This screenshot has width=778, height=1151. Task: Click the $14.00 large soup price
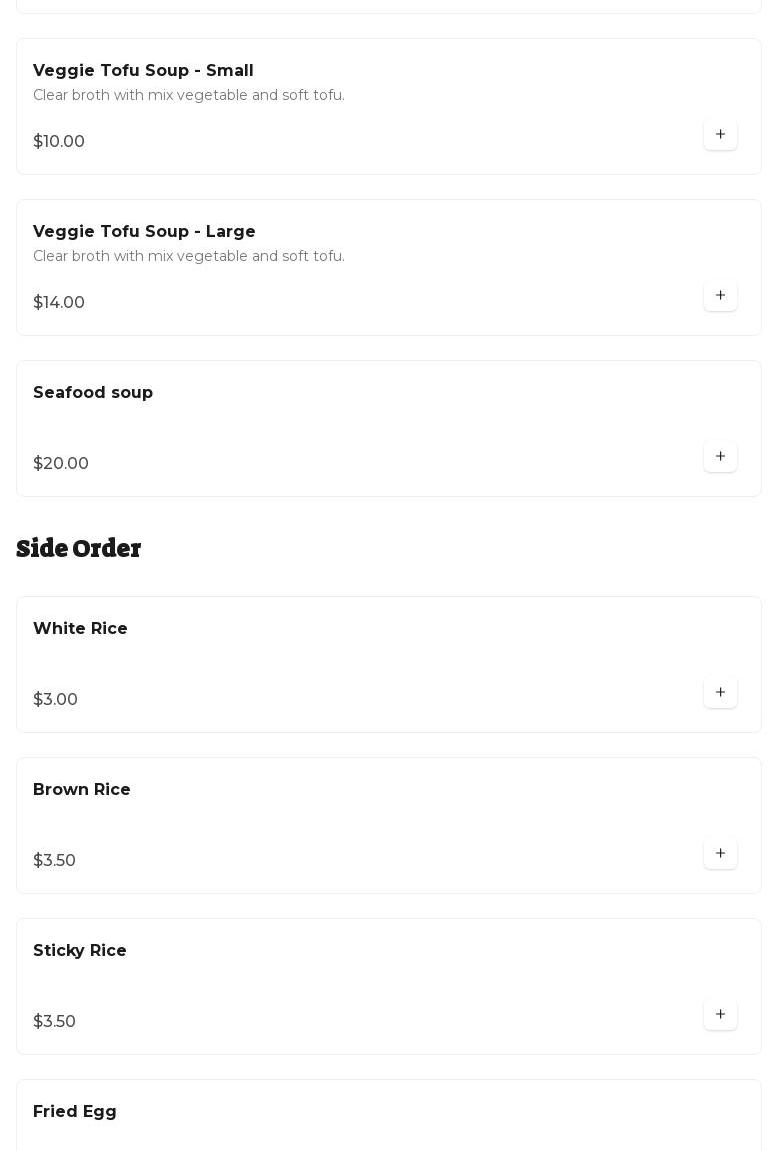tap(59, 303)
